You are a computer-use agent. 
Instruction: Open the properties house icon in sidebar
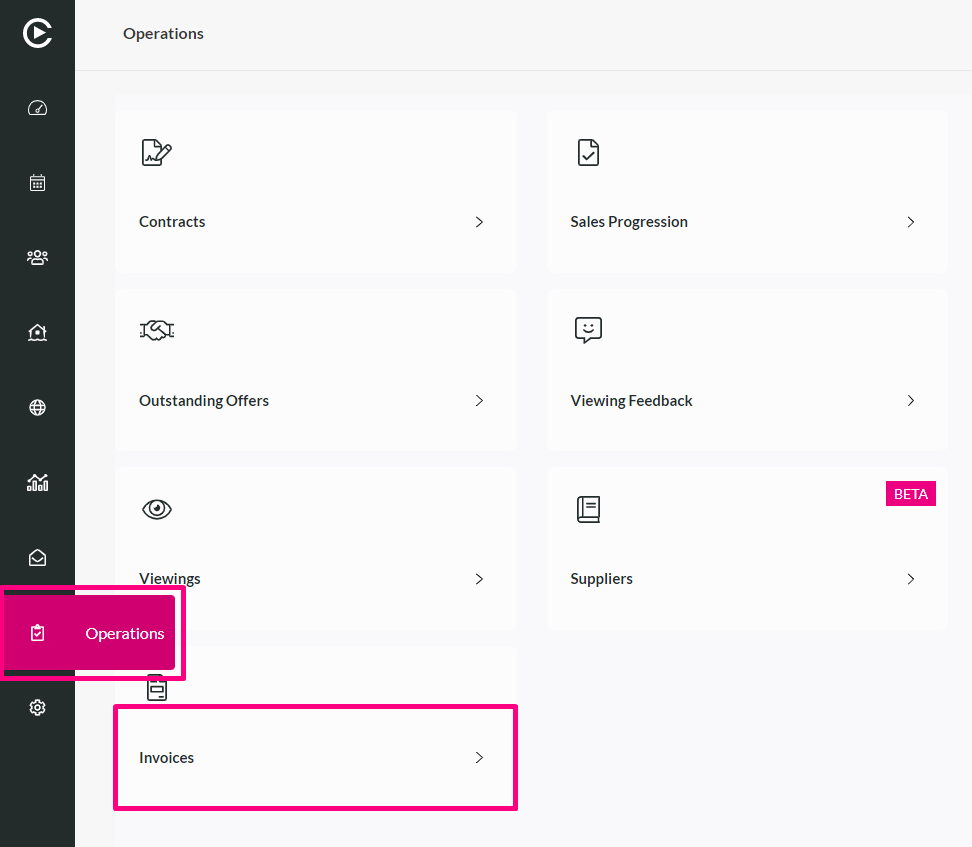coord(37,332)
